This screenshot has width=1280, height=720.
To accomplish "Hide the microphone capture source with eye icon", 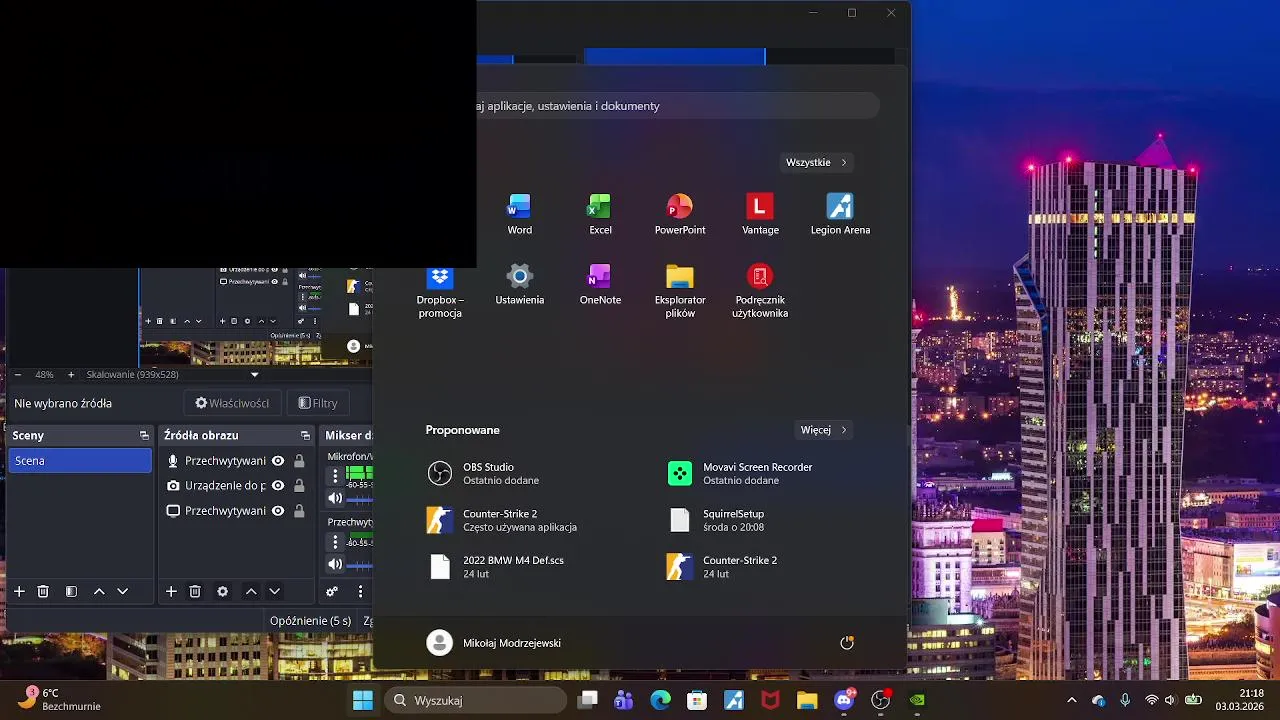I will tap(278, 461).
